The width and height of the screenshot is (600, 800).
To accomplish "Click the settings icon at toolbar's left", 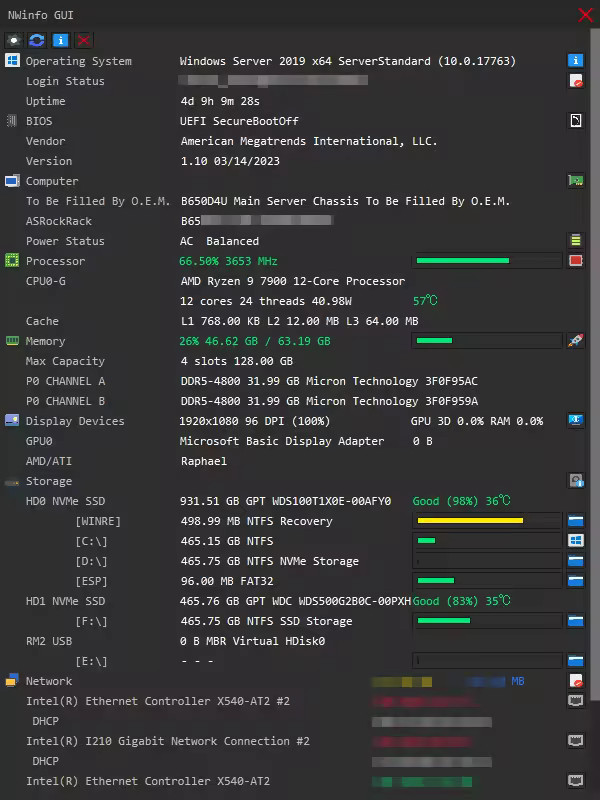I will pyautogui.click(x=14, y=40).
